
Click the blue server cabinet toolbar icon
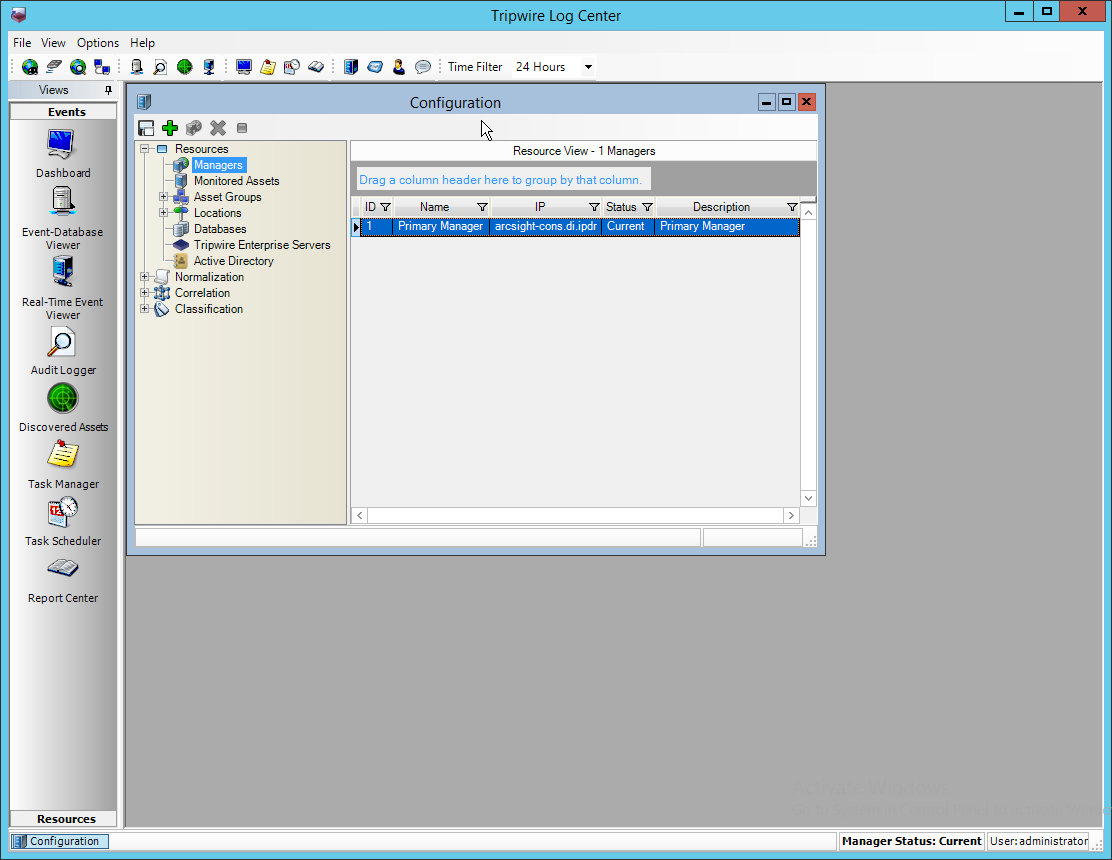tap(350, 67)
